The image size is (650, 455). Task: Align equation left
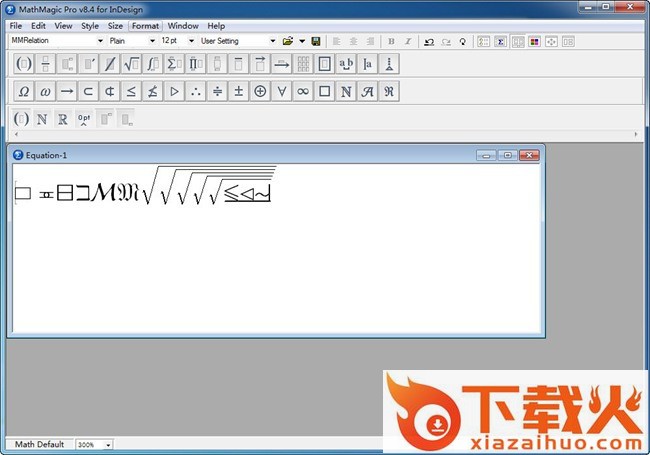pyautogui.click(x=337, y=41)
